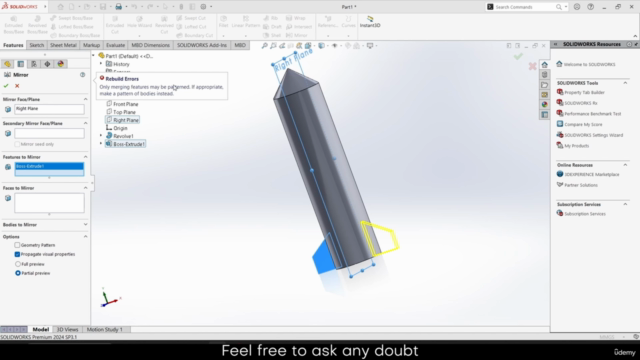Click the Save icon in the top toolbar
The height and width of the screenshot is (360, 640).
(103, 7)
